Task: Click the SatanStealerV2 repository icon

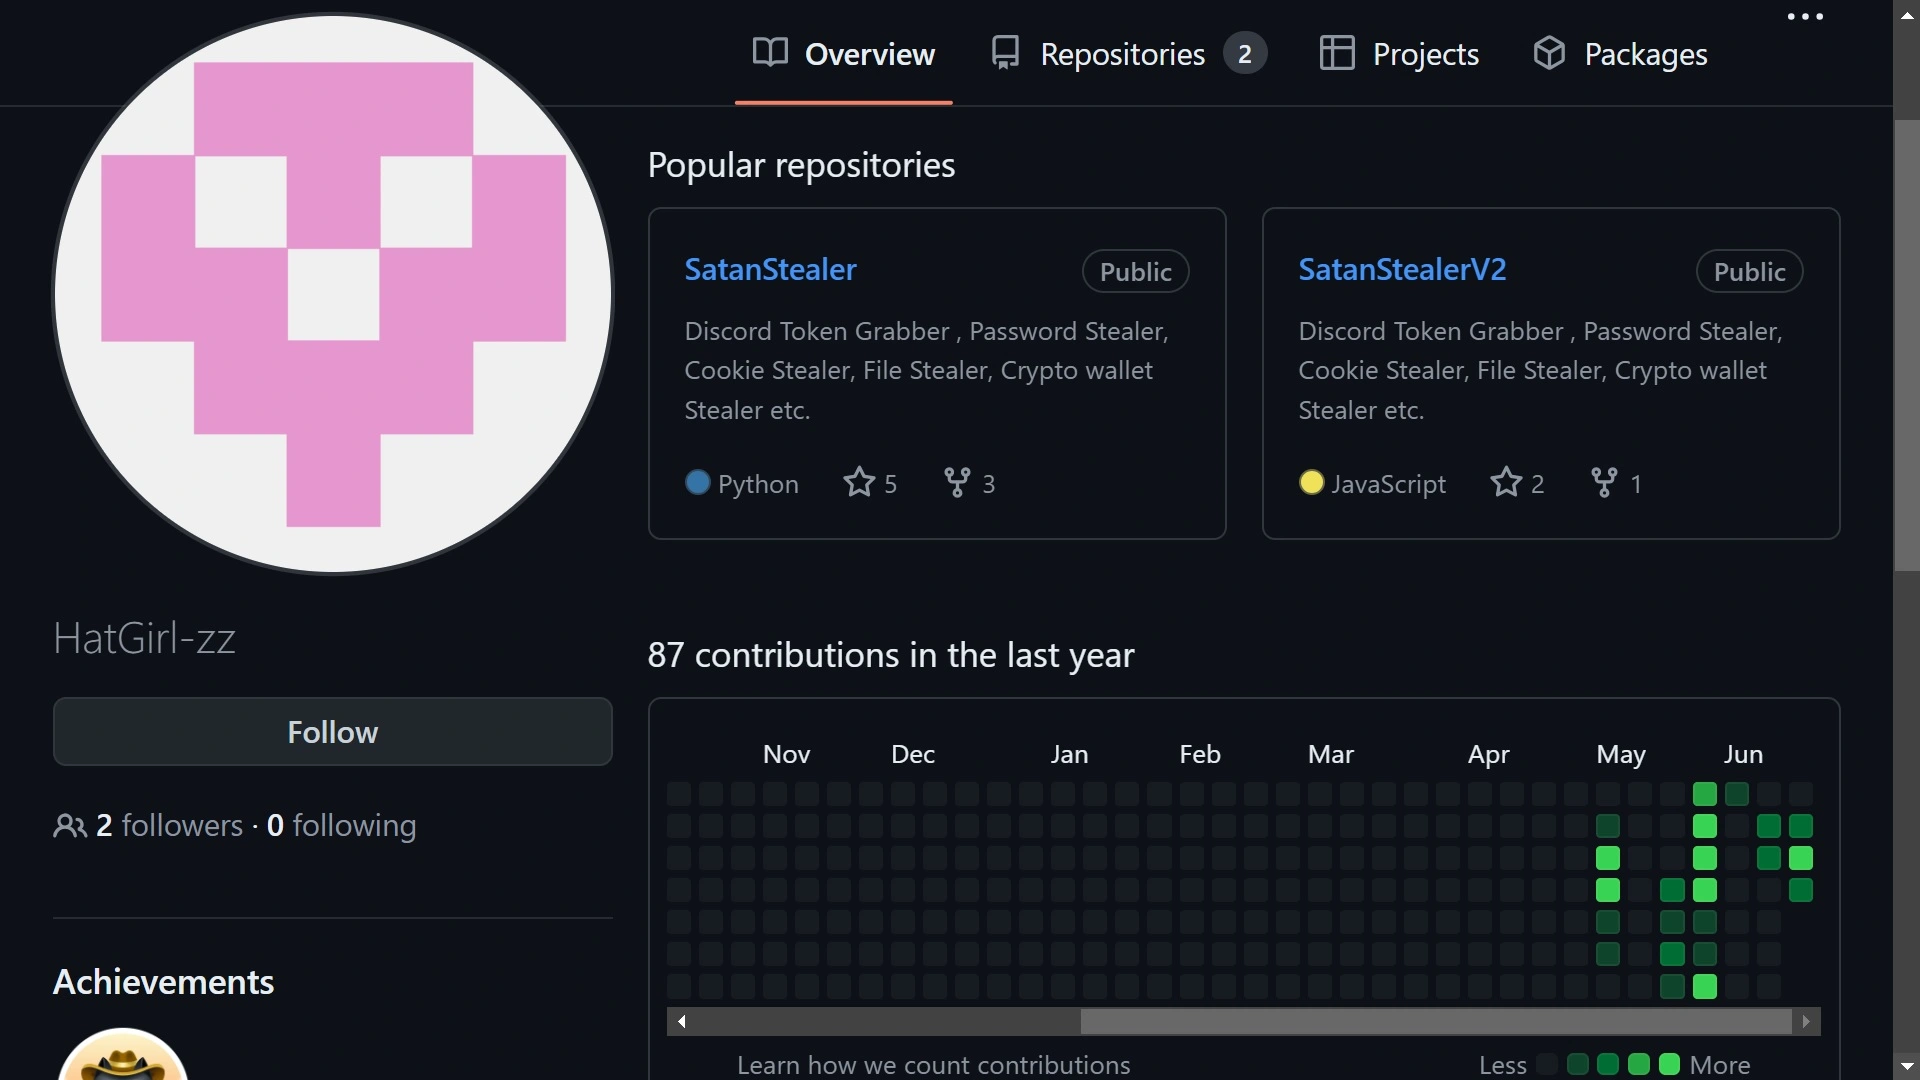Action: tap(1403, 268)
